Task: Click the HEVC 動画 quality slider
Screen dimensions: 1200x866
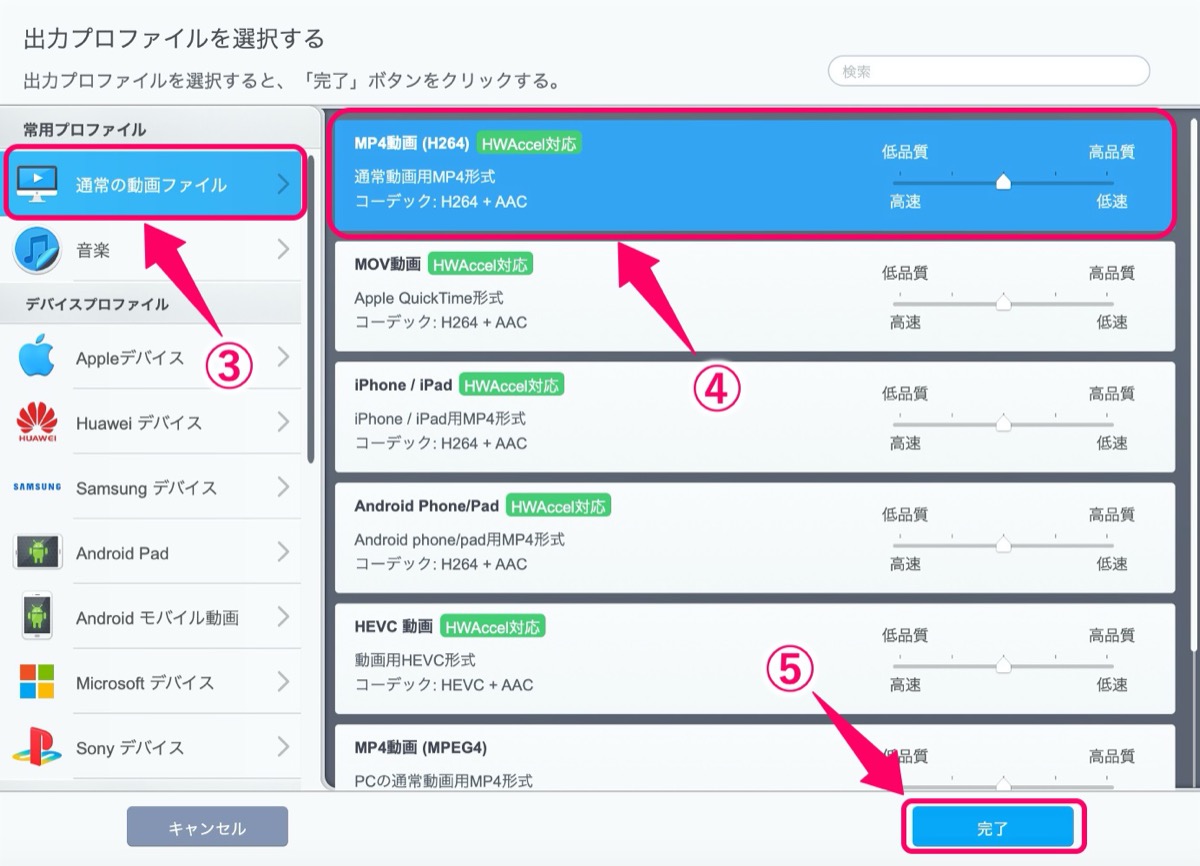Action: (x=1003, y=666)
